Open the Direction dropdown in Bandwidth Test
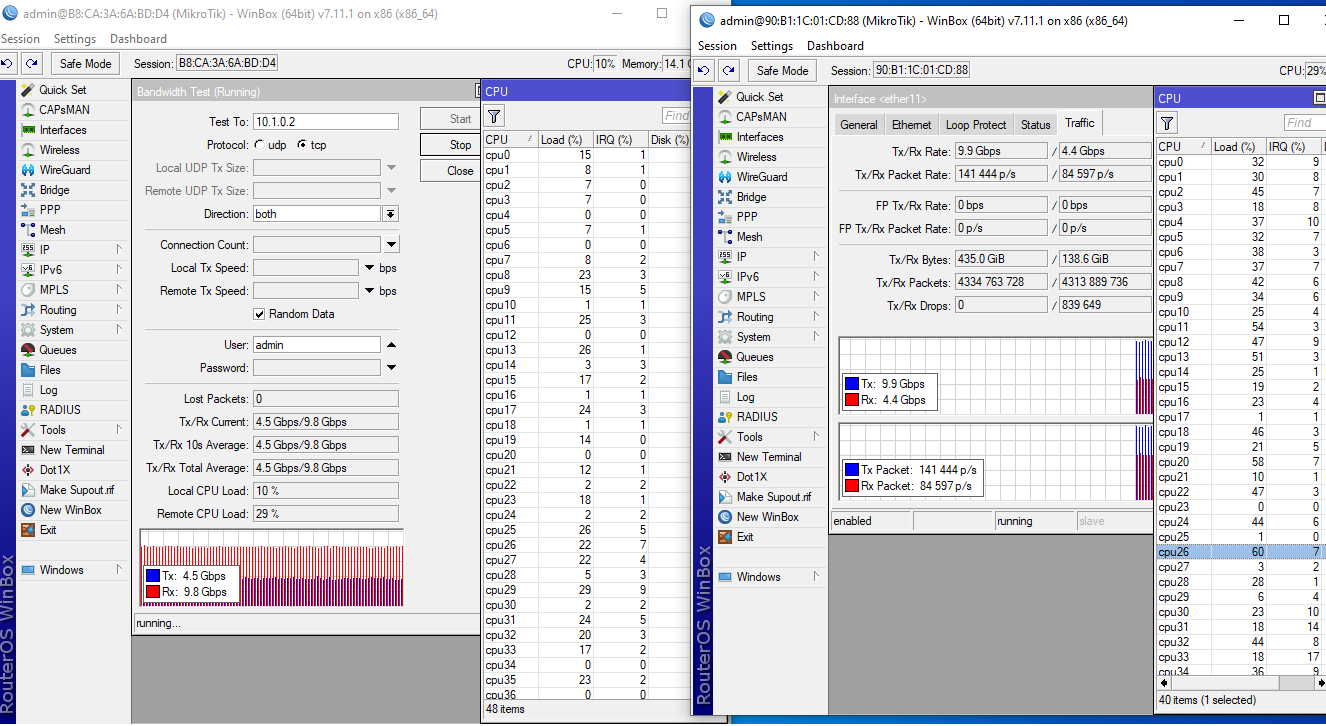Viewport: 1326px width, 726px height. [x=390, y=214]
